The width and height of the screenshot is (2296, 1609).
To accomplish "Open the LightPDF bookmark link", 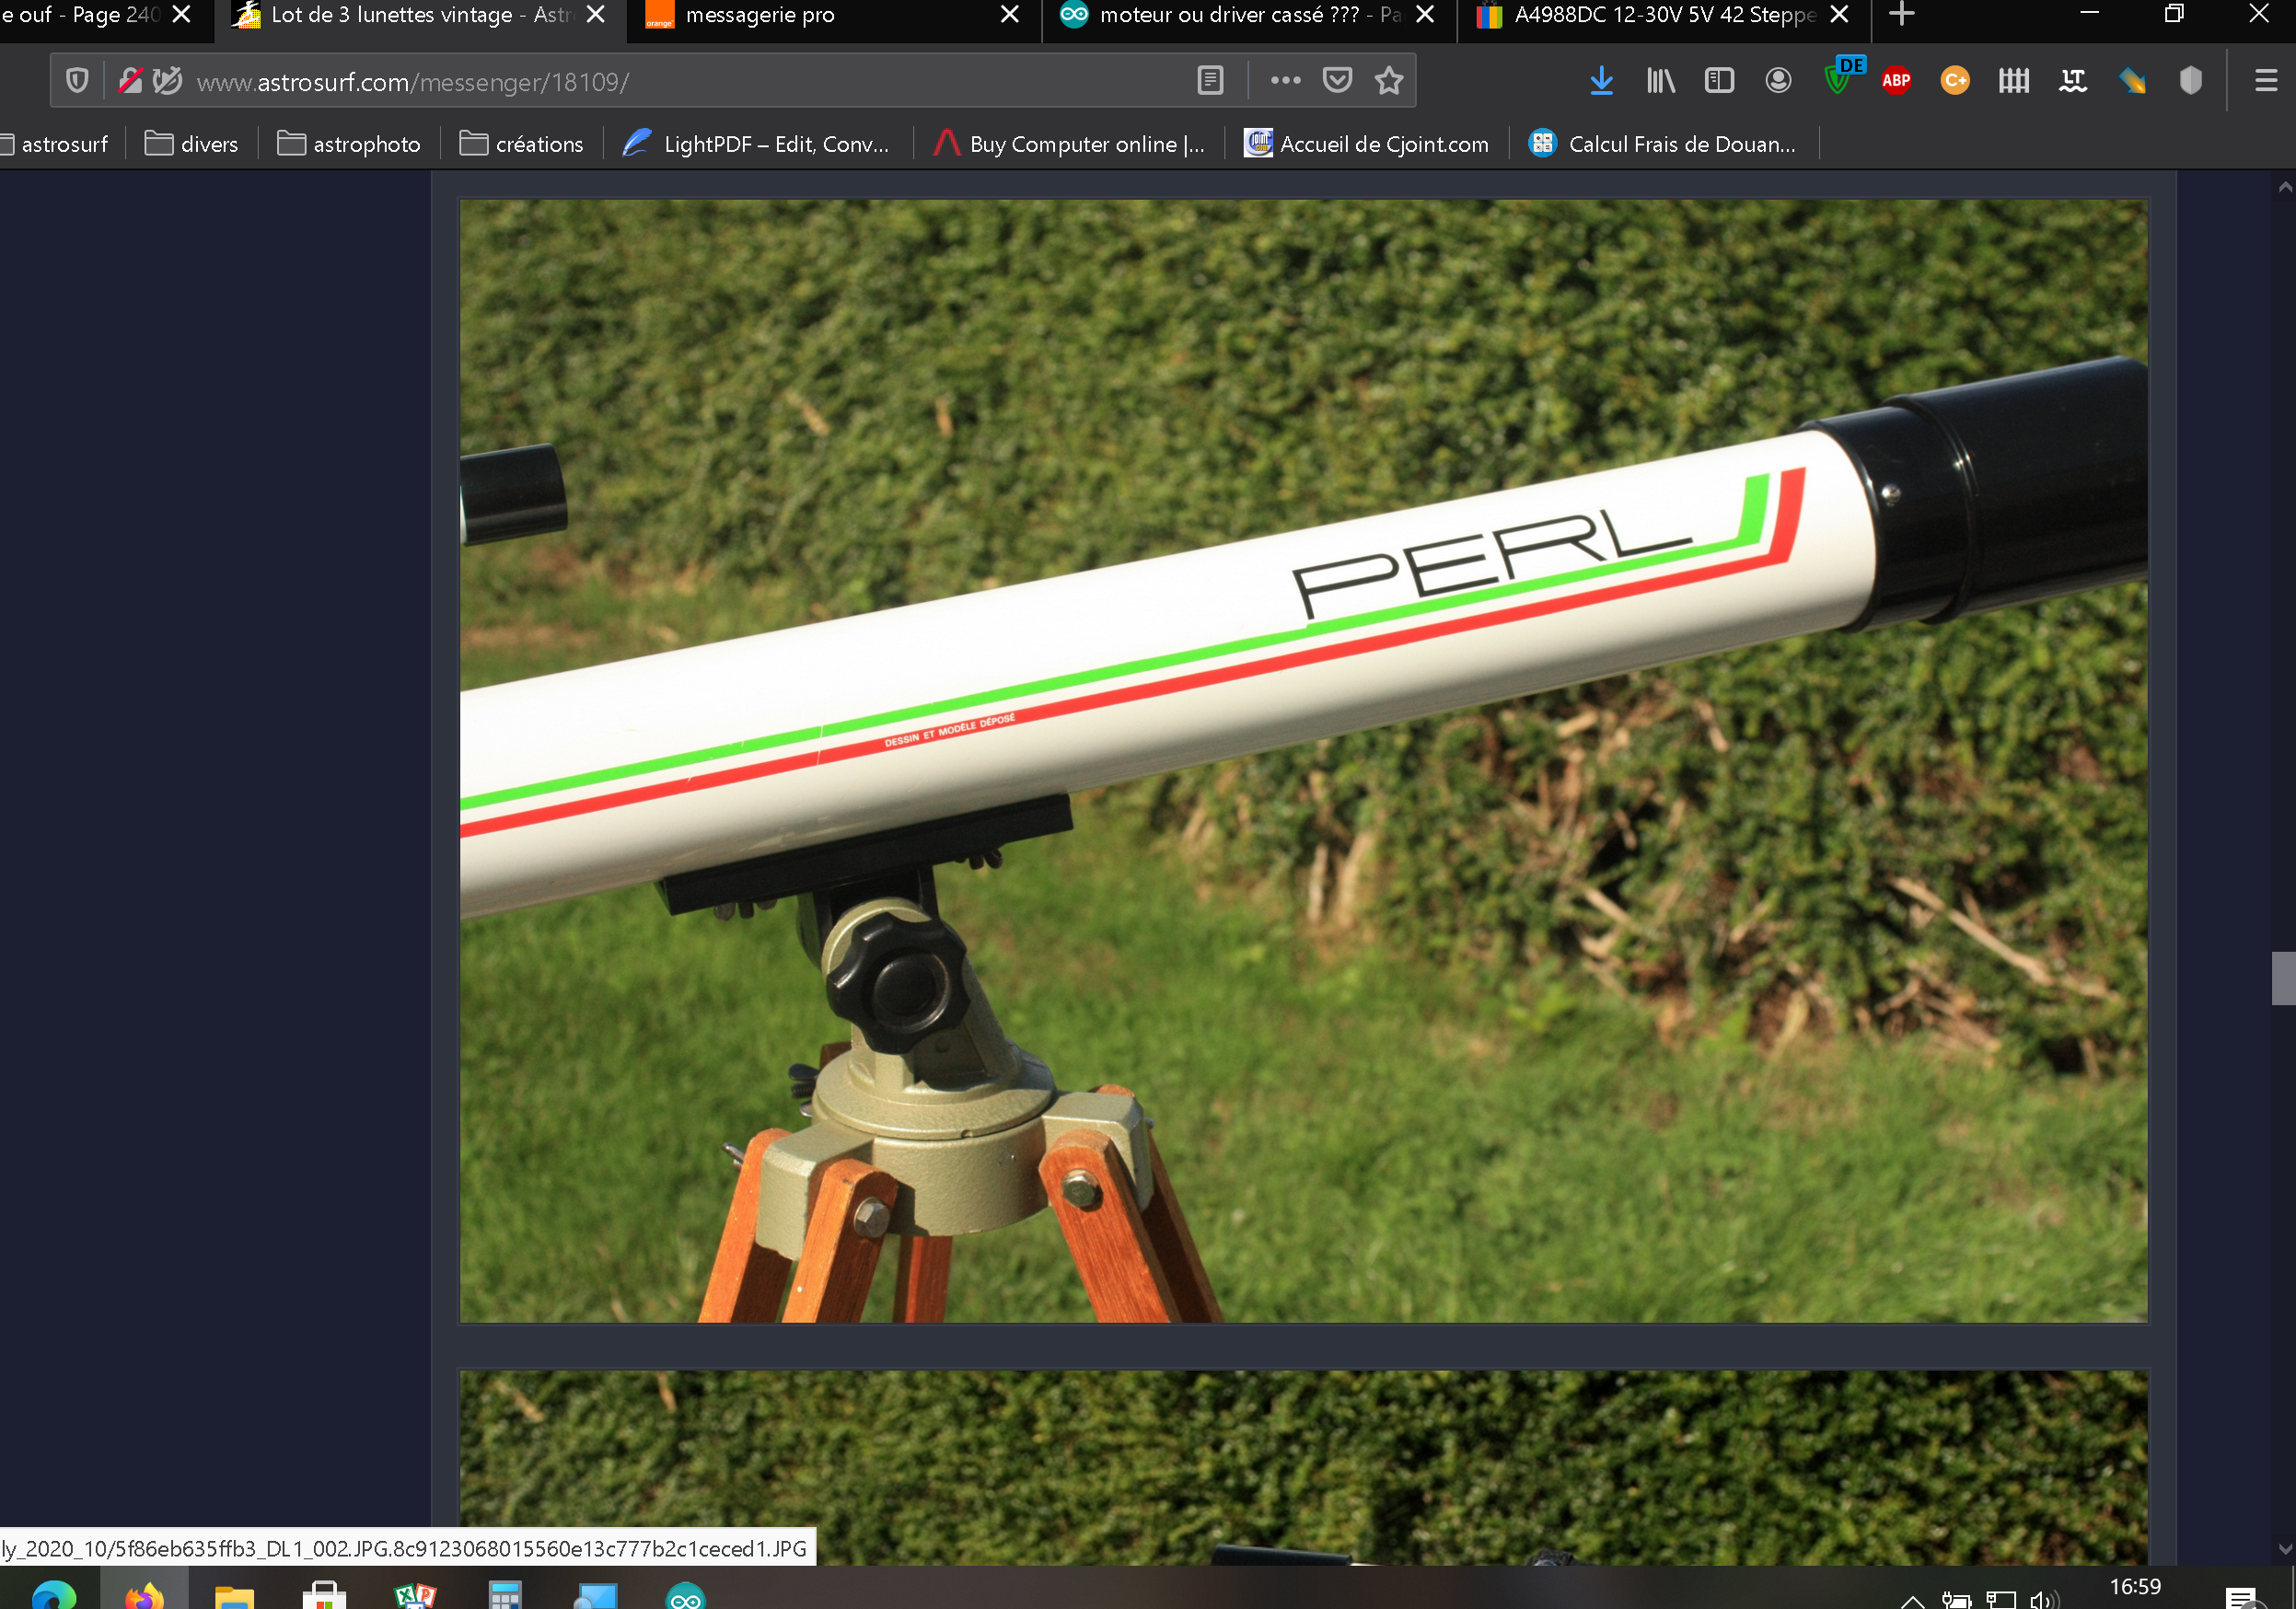I will click(x=756, y=144).
